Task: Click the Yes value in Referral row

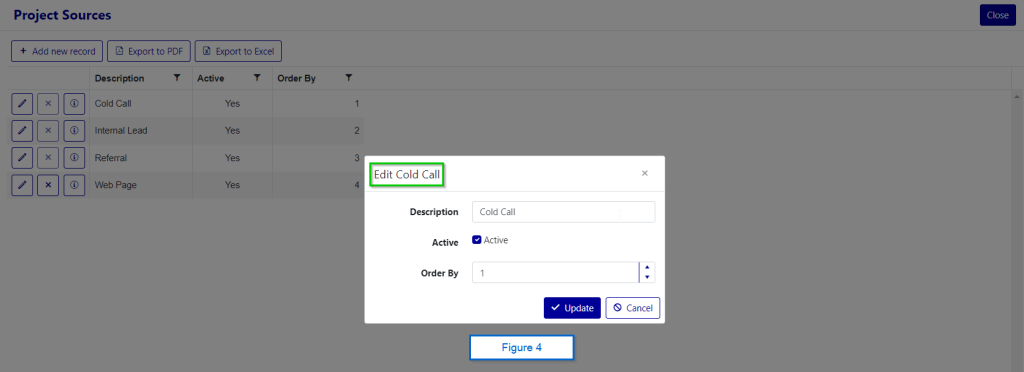Action: pos(232,158)
